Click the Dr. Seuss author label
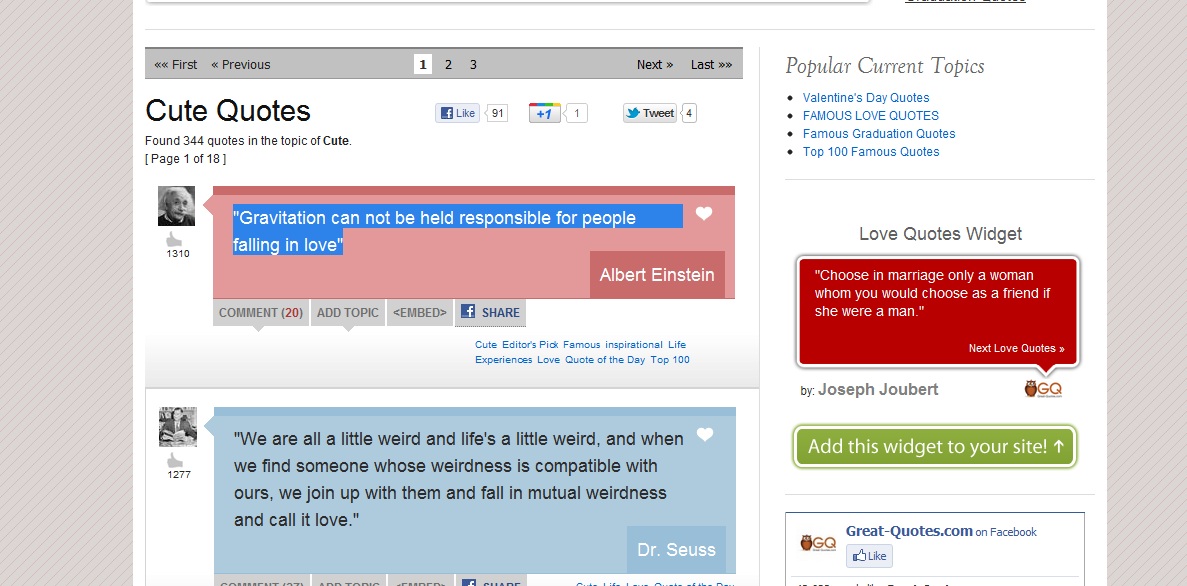This screenshot has height=586, width=1187. pyautogui.click(x=676, y=550)
